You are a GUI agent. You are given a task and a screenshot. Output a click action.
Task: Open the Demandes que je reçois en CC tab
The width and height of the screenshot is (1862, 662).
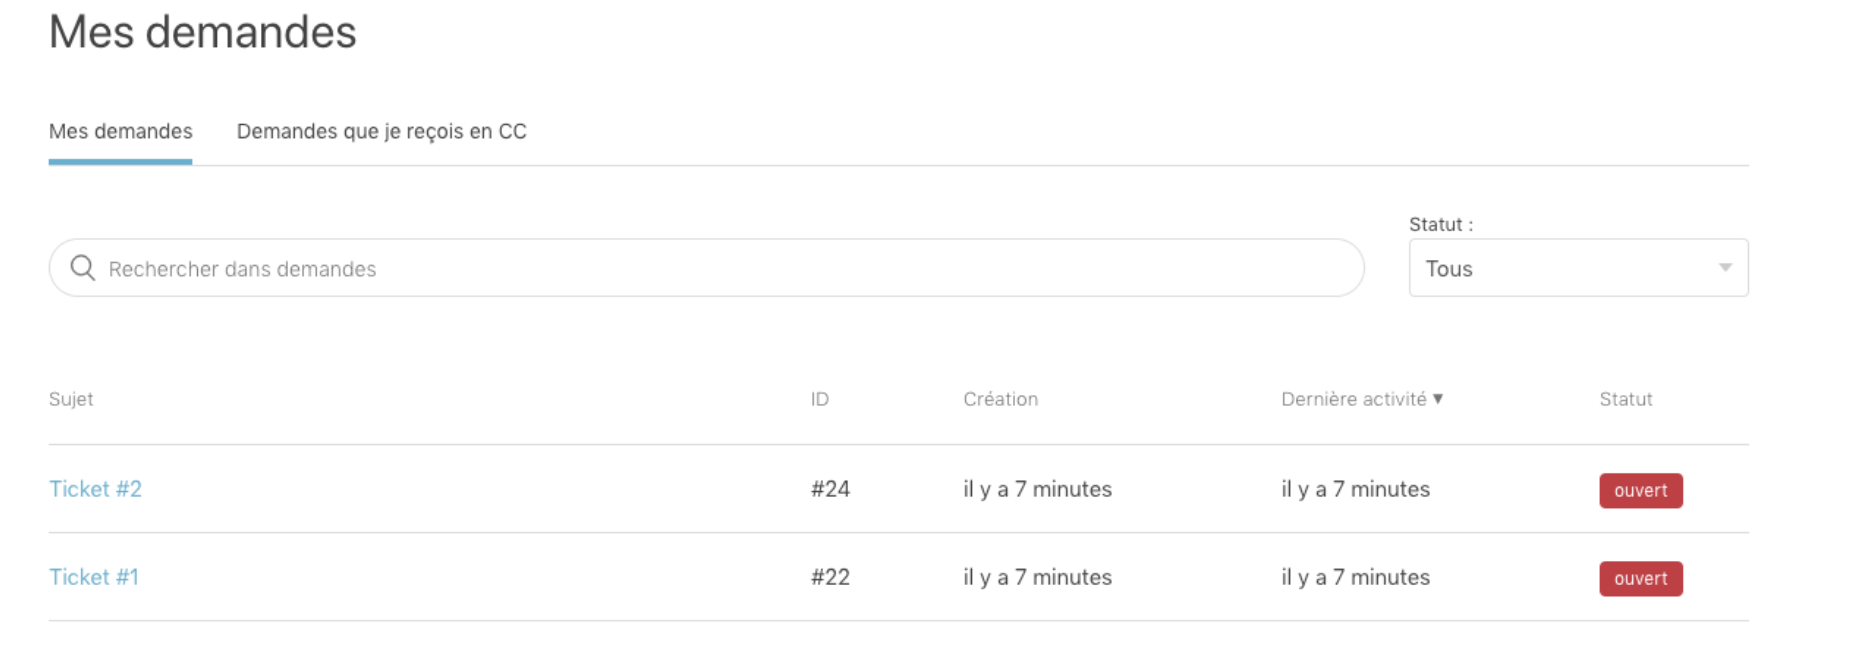pyautogui.click(x=381, y=132)
